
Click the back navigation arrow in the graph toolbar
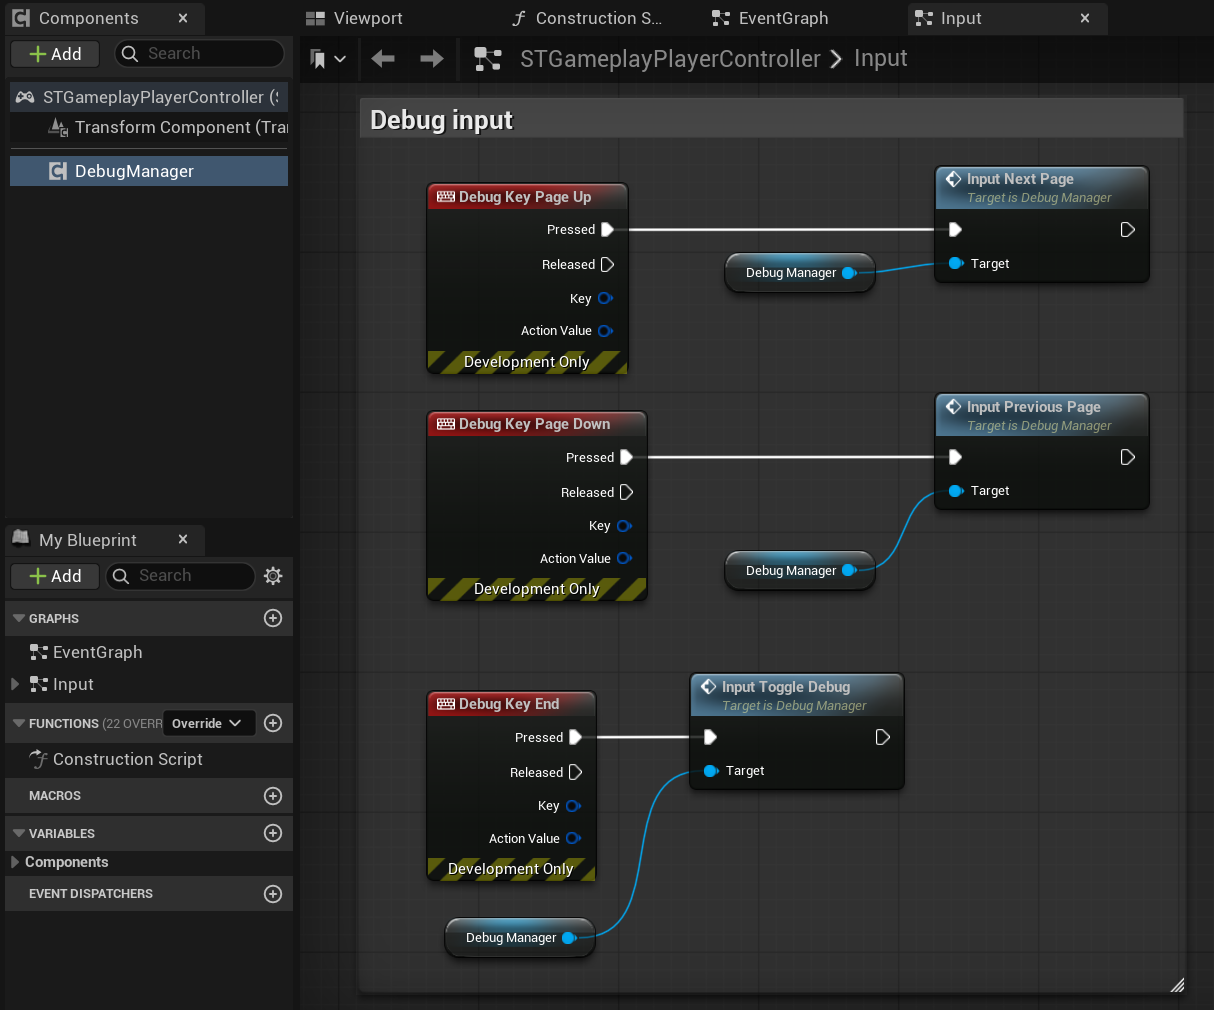click(383, 59)
